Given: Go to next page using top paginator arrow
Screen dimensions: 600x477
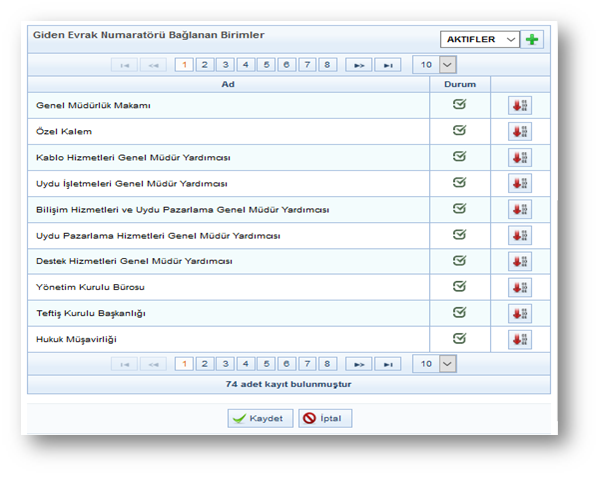Looking at the screenshot, I should 358,65.
